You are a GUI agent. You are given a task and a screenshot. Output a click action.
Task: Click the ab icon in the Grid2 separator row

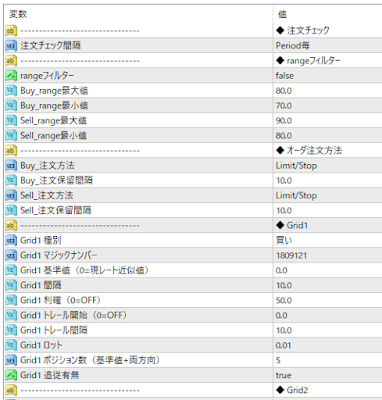[x=11, y=390]
